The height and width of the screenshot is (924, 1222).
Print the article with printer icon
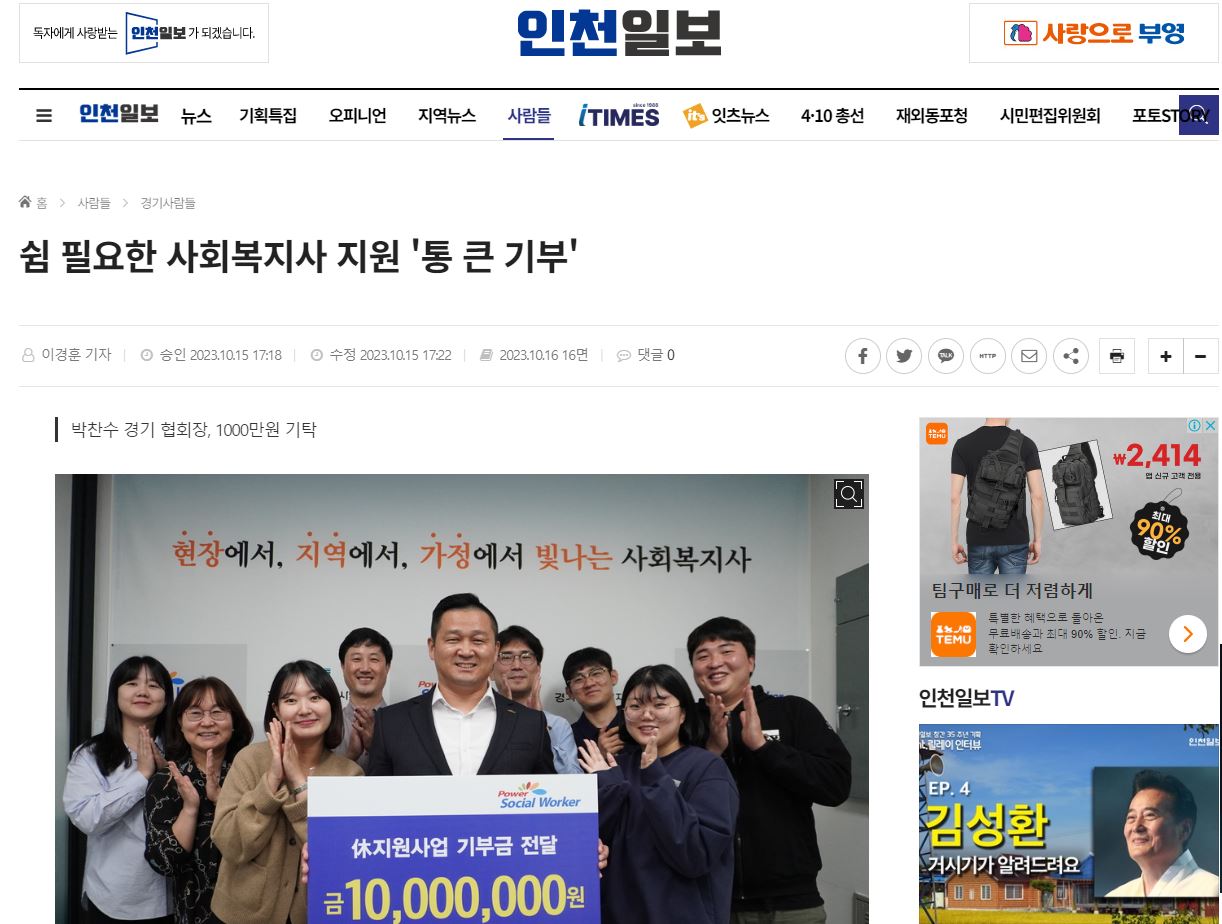point(1117,356)
